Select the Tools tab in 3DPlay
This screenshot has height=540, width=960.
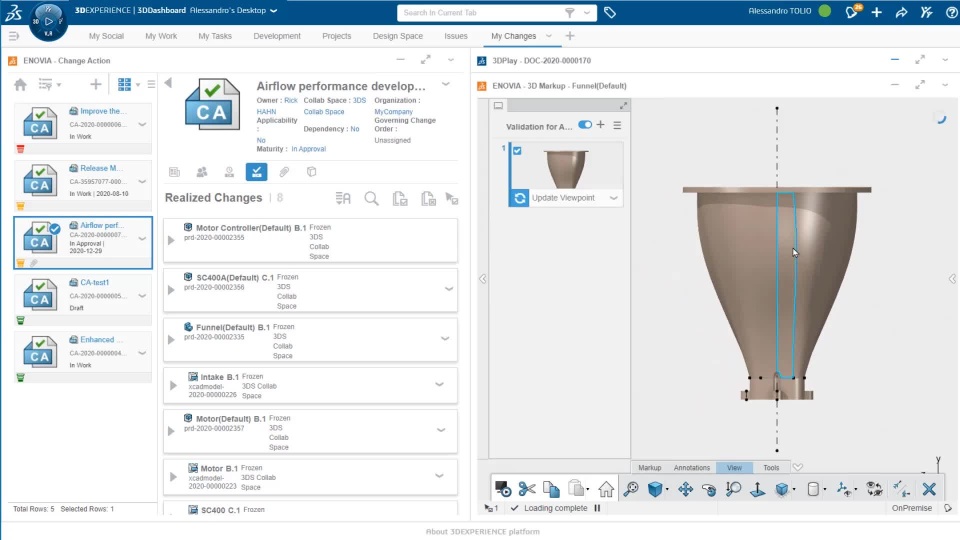click(x=771, y=467)
